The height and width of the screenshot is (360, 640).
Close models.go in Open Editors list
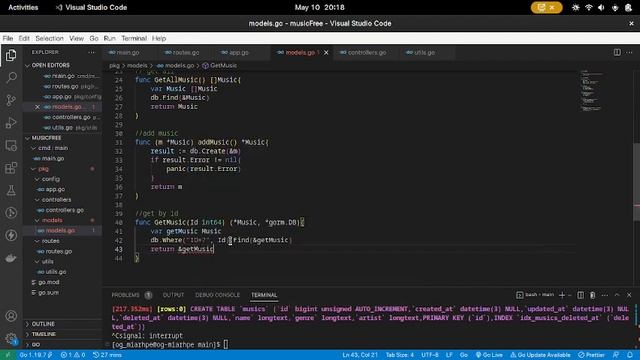(37, 107)
